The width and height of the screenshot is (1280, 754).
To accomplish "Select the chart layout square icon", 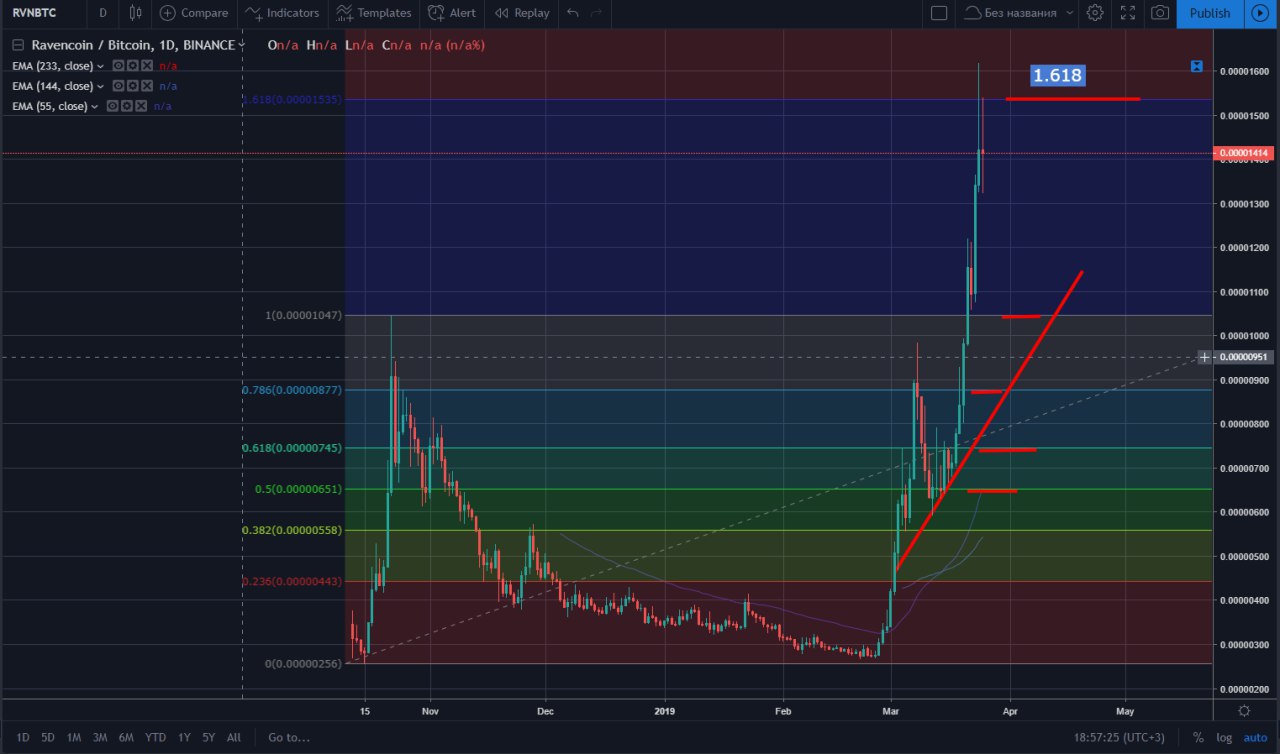I will (938, 13).
